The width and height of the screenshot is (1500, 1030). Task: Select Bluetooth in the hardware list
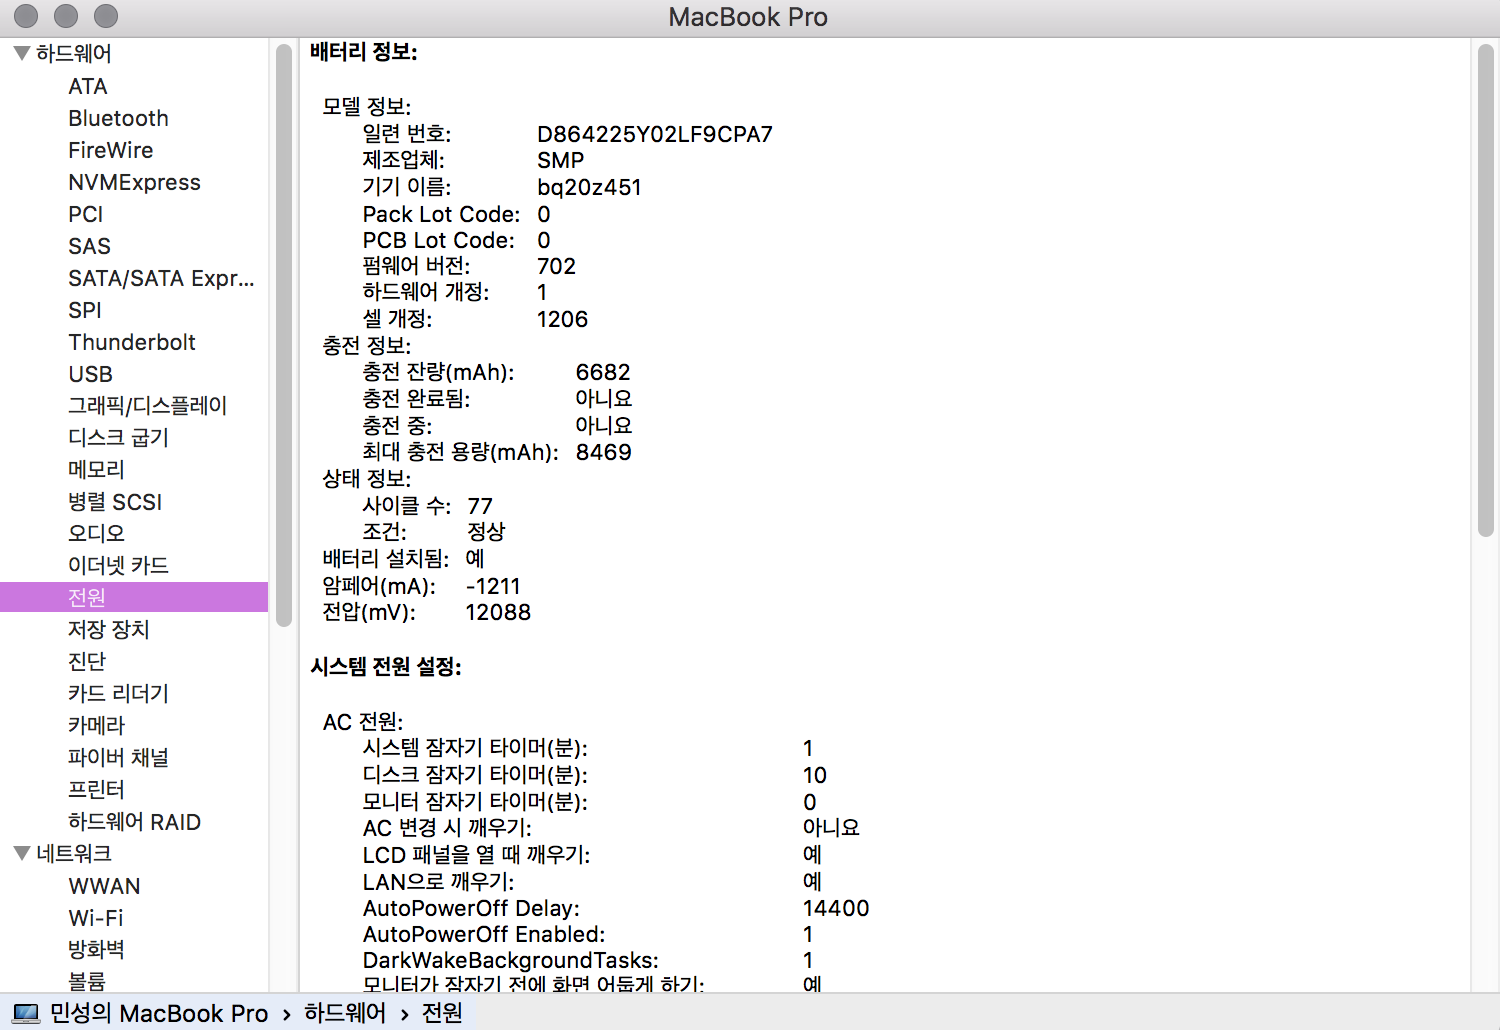click(118, 118)
